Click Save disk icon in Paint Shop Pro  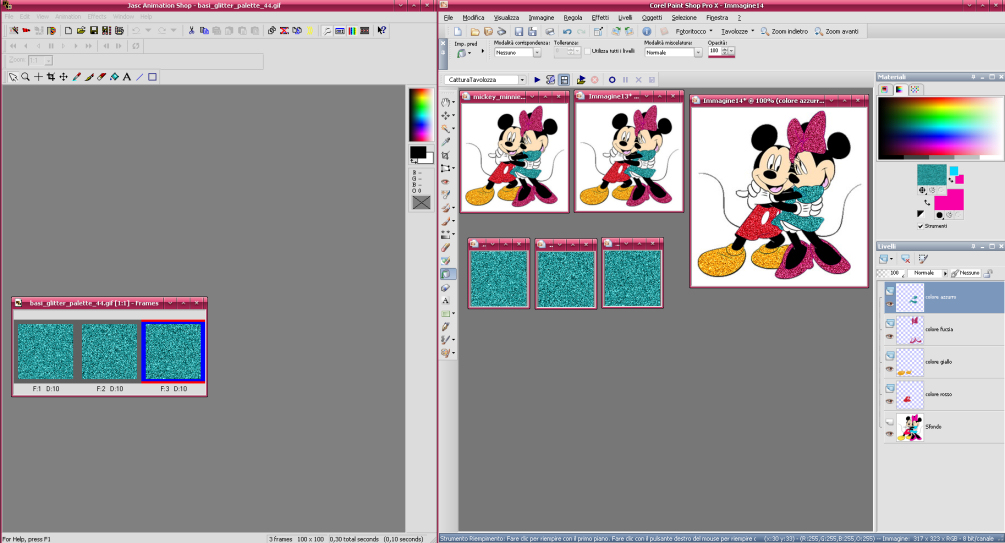(519, 31)
